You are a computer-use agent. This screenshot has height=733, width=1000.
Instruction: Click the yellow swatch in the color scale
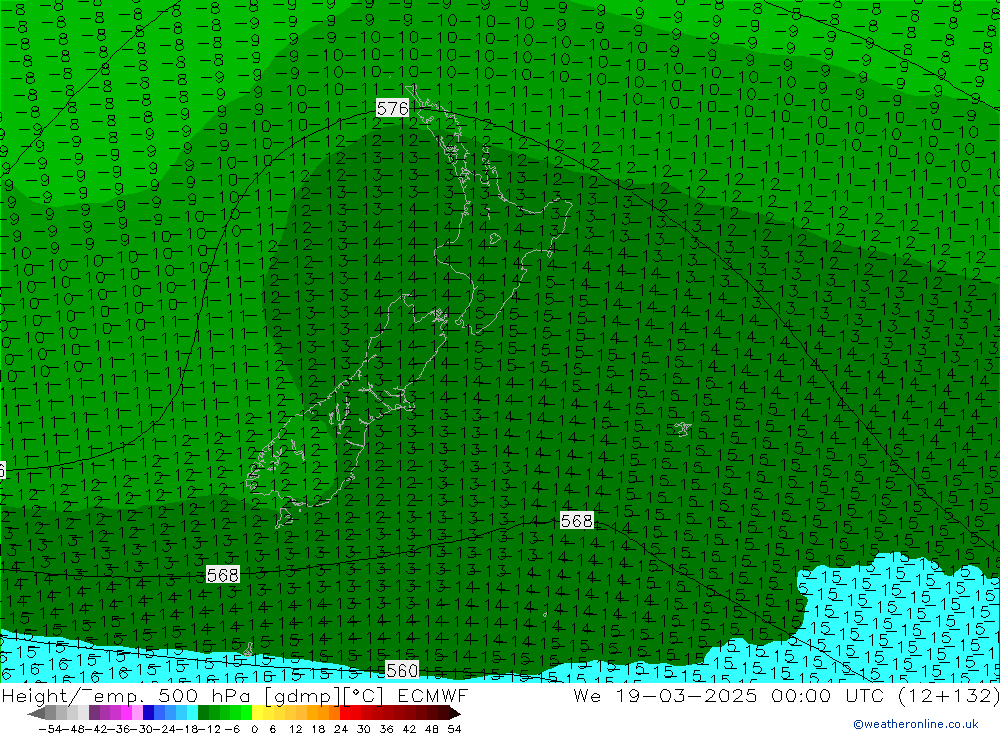tap(257, 713)
